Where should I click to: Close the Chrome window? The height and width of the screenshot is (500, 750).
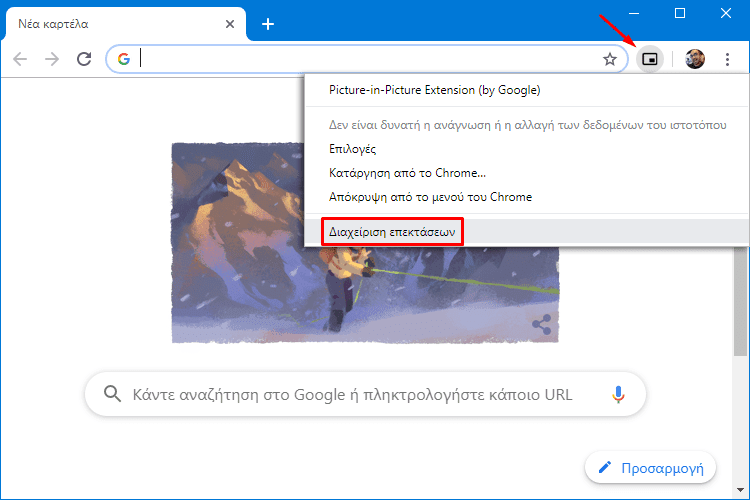[726, 13]
